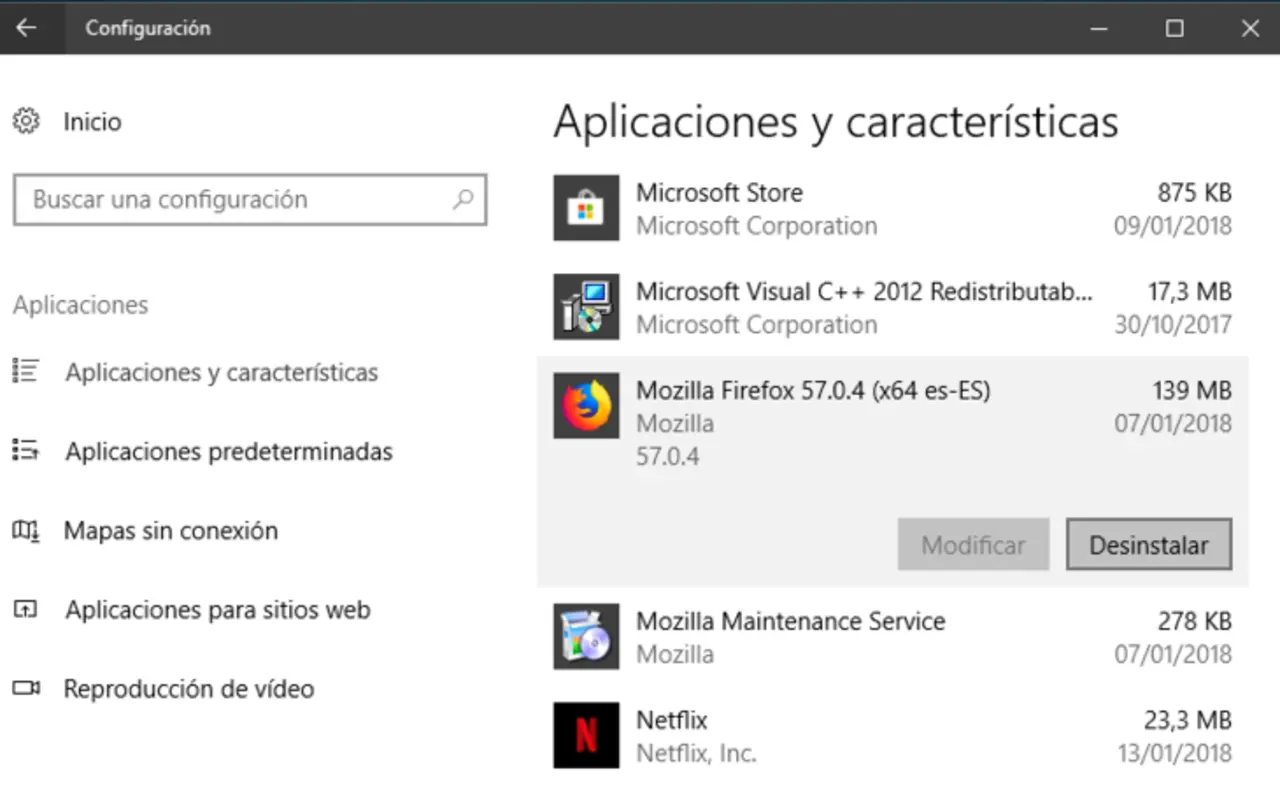Maximize the Configuración window

coord(1174,28)
